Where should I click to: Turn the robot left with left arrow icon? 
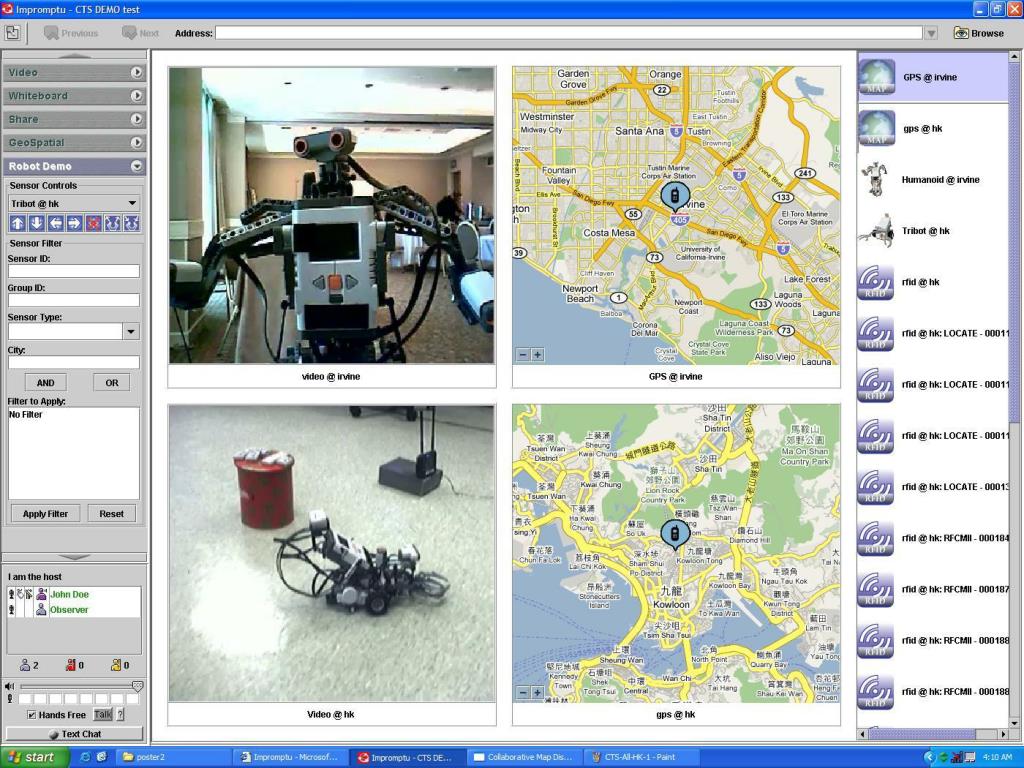click(x=56, y=223)
